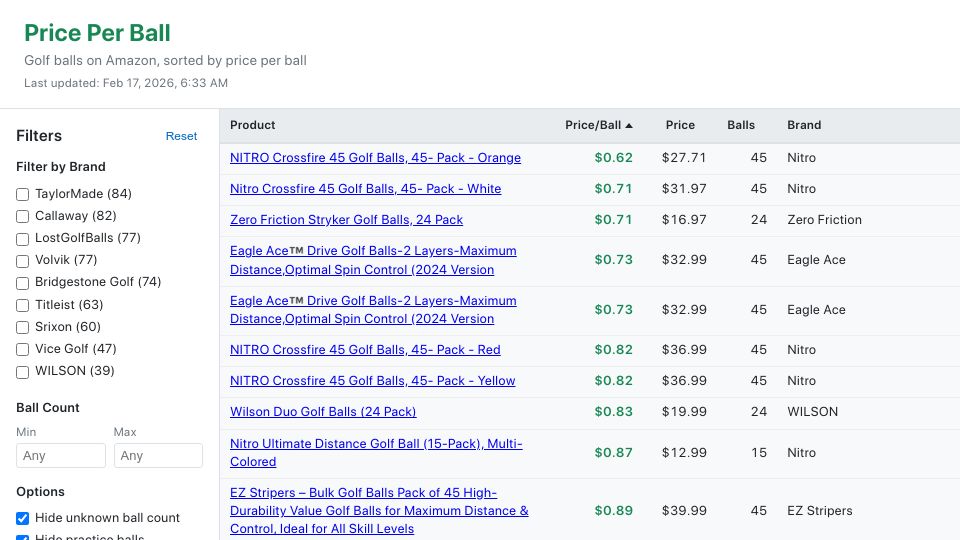This screenshot has height=540, width=960.
Task: Check the TaylorMade brand filter
Action: 23,194
